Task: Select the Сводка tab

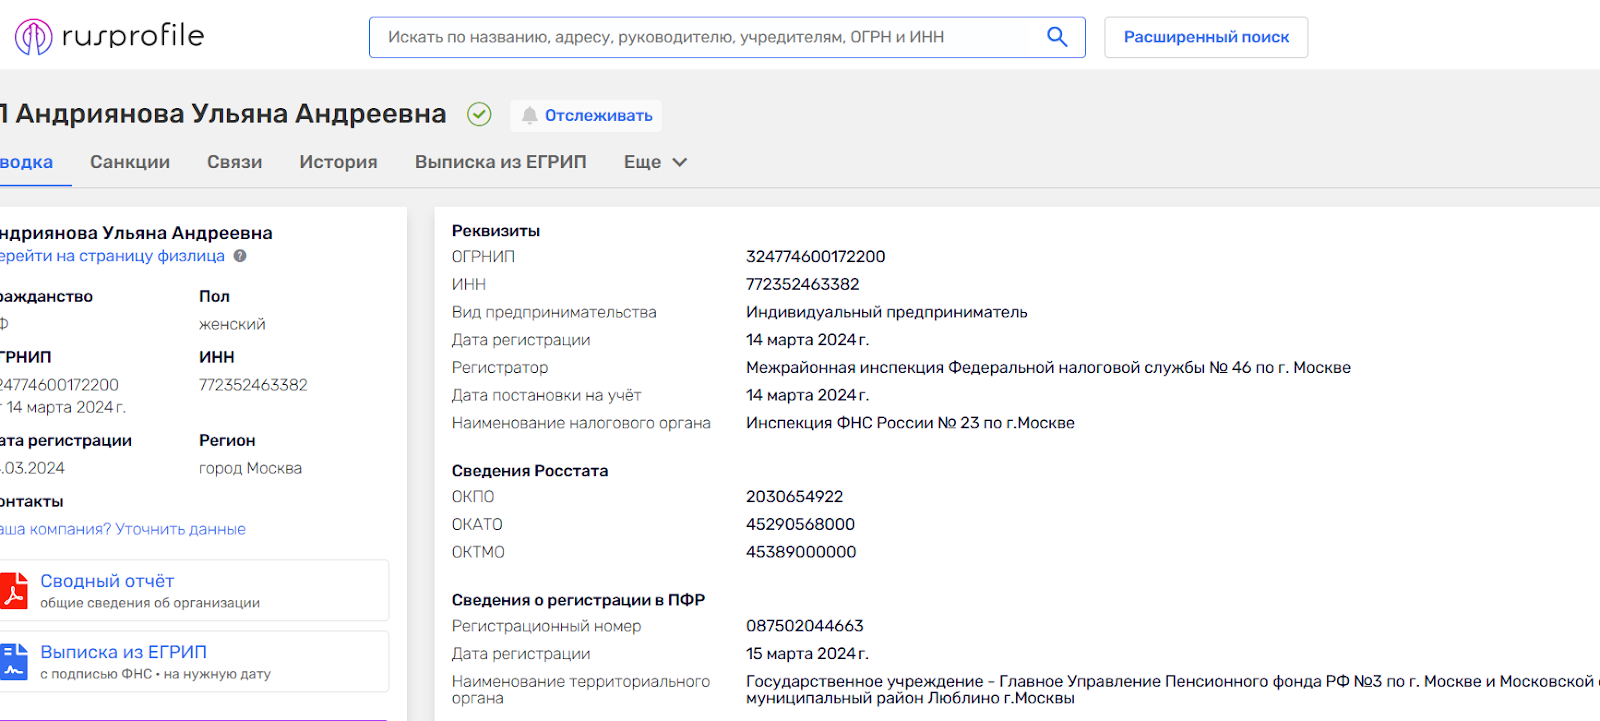Action: click(x=27, y=162)
